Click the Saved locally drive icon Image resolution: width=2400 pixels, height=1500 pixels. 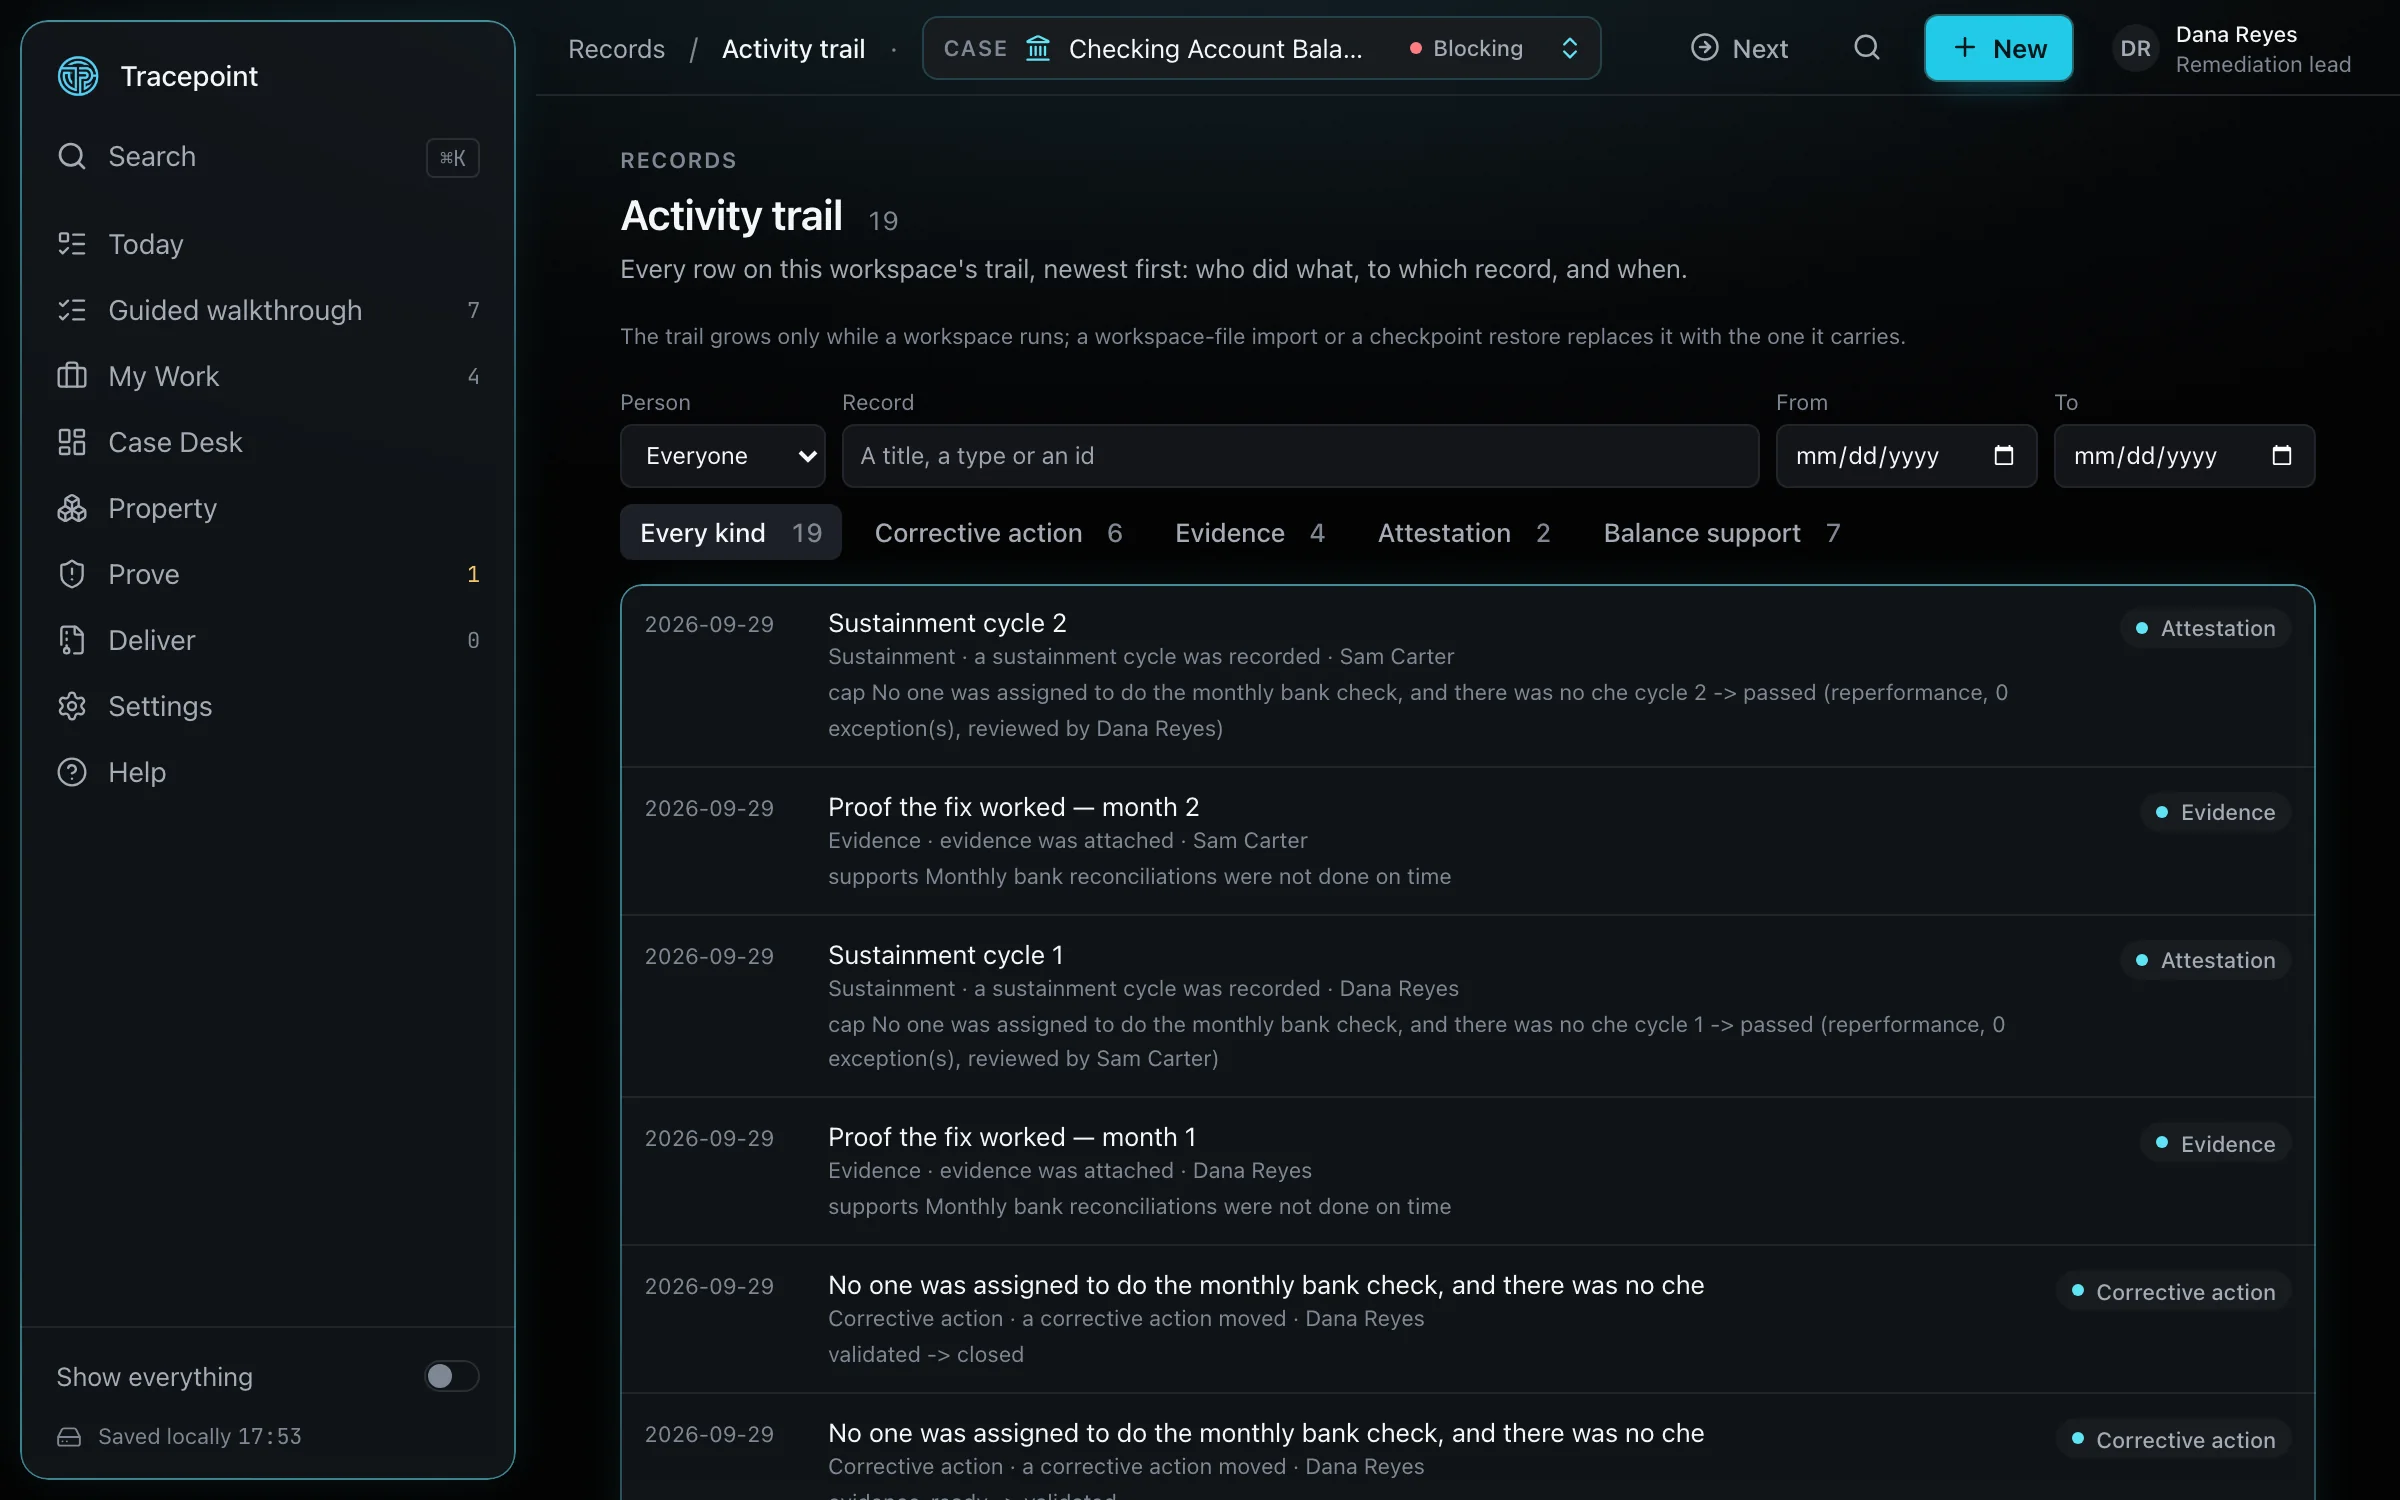(69, 1437)
